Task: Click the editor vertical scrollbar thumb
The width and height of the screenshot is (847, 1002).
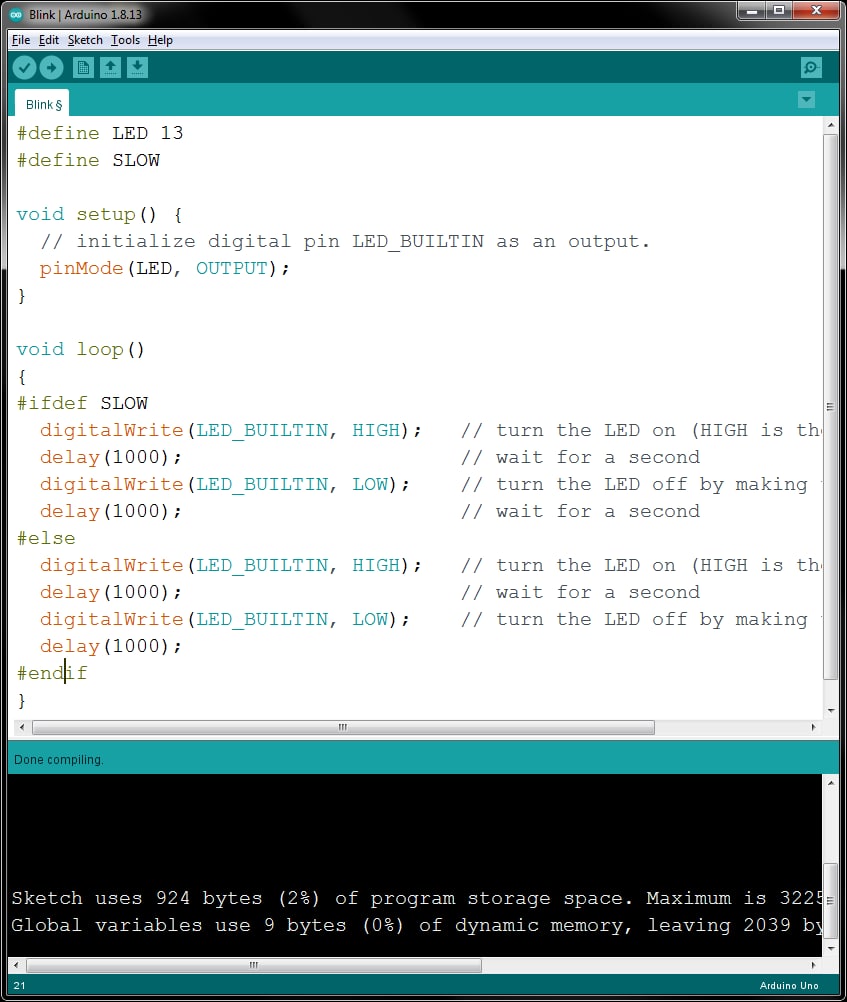Action: pos(830,406)
